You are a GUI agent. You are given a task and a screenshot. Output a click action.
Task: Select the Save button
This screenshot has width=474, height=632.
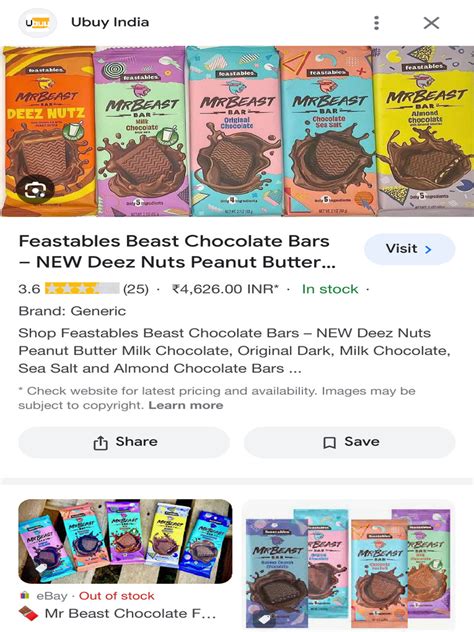click(349, 442)
